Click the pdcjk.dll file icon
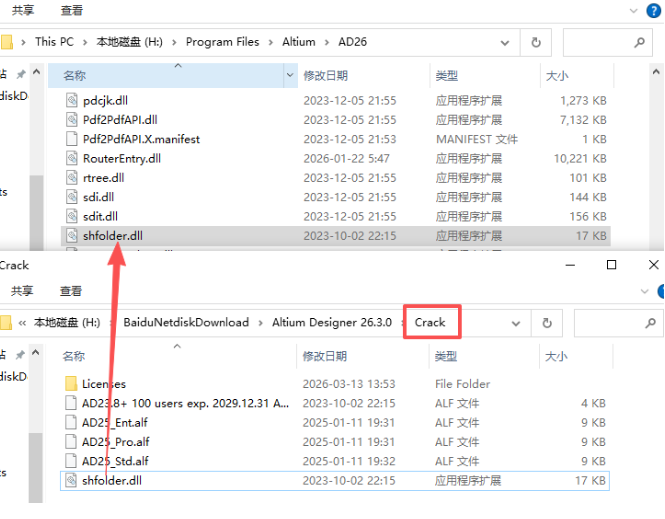Viewport: 665px width, 519px height. 71,100
